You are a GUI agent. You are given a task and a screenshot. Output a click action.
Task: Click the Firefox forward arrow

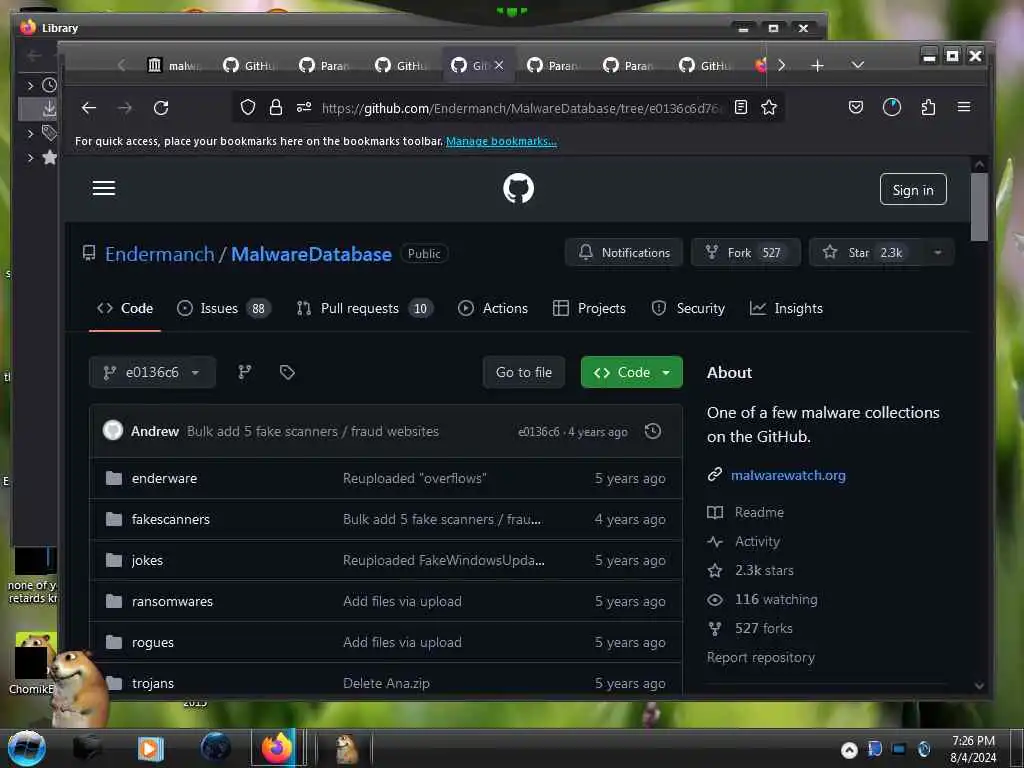coord(125,108)
